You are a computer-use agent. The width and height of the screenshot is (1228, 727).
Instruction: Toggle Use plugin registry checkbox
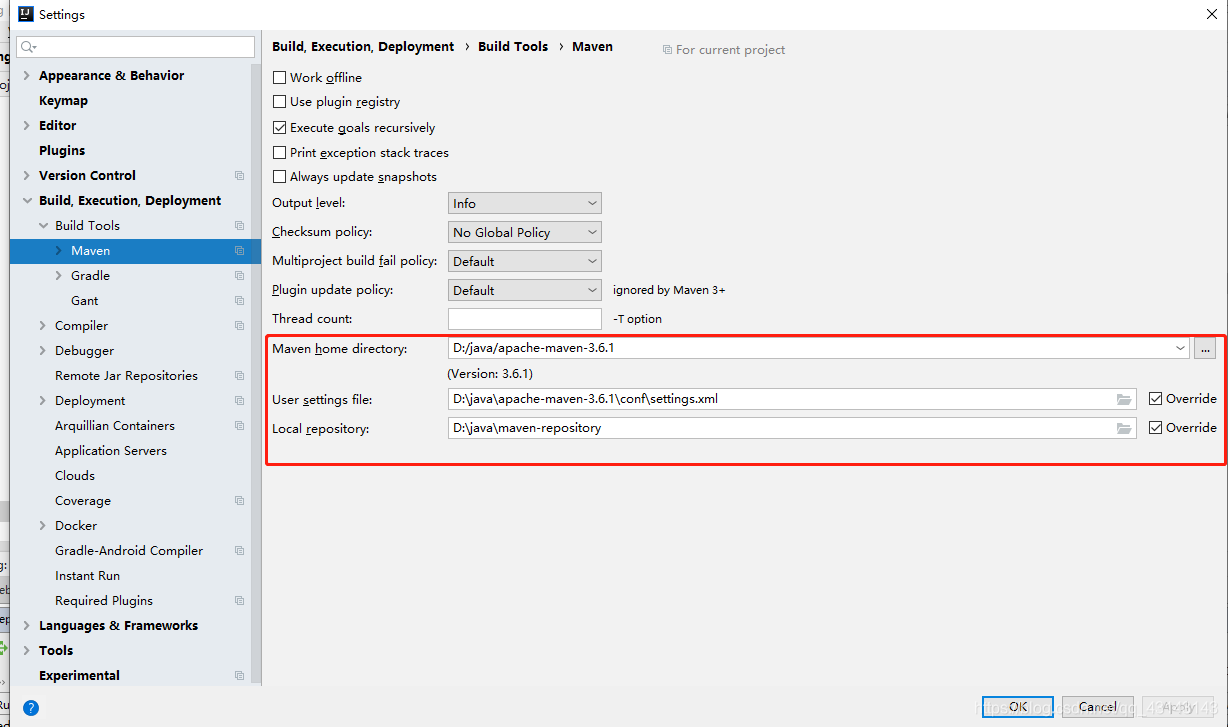(280, 102)
